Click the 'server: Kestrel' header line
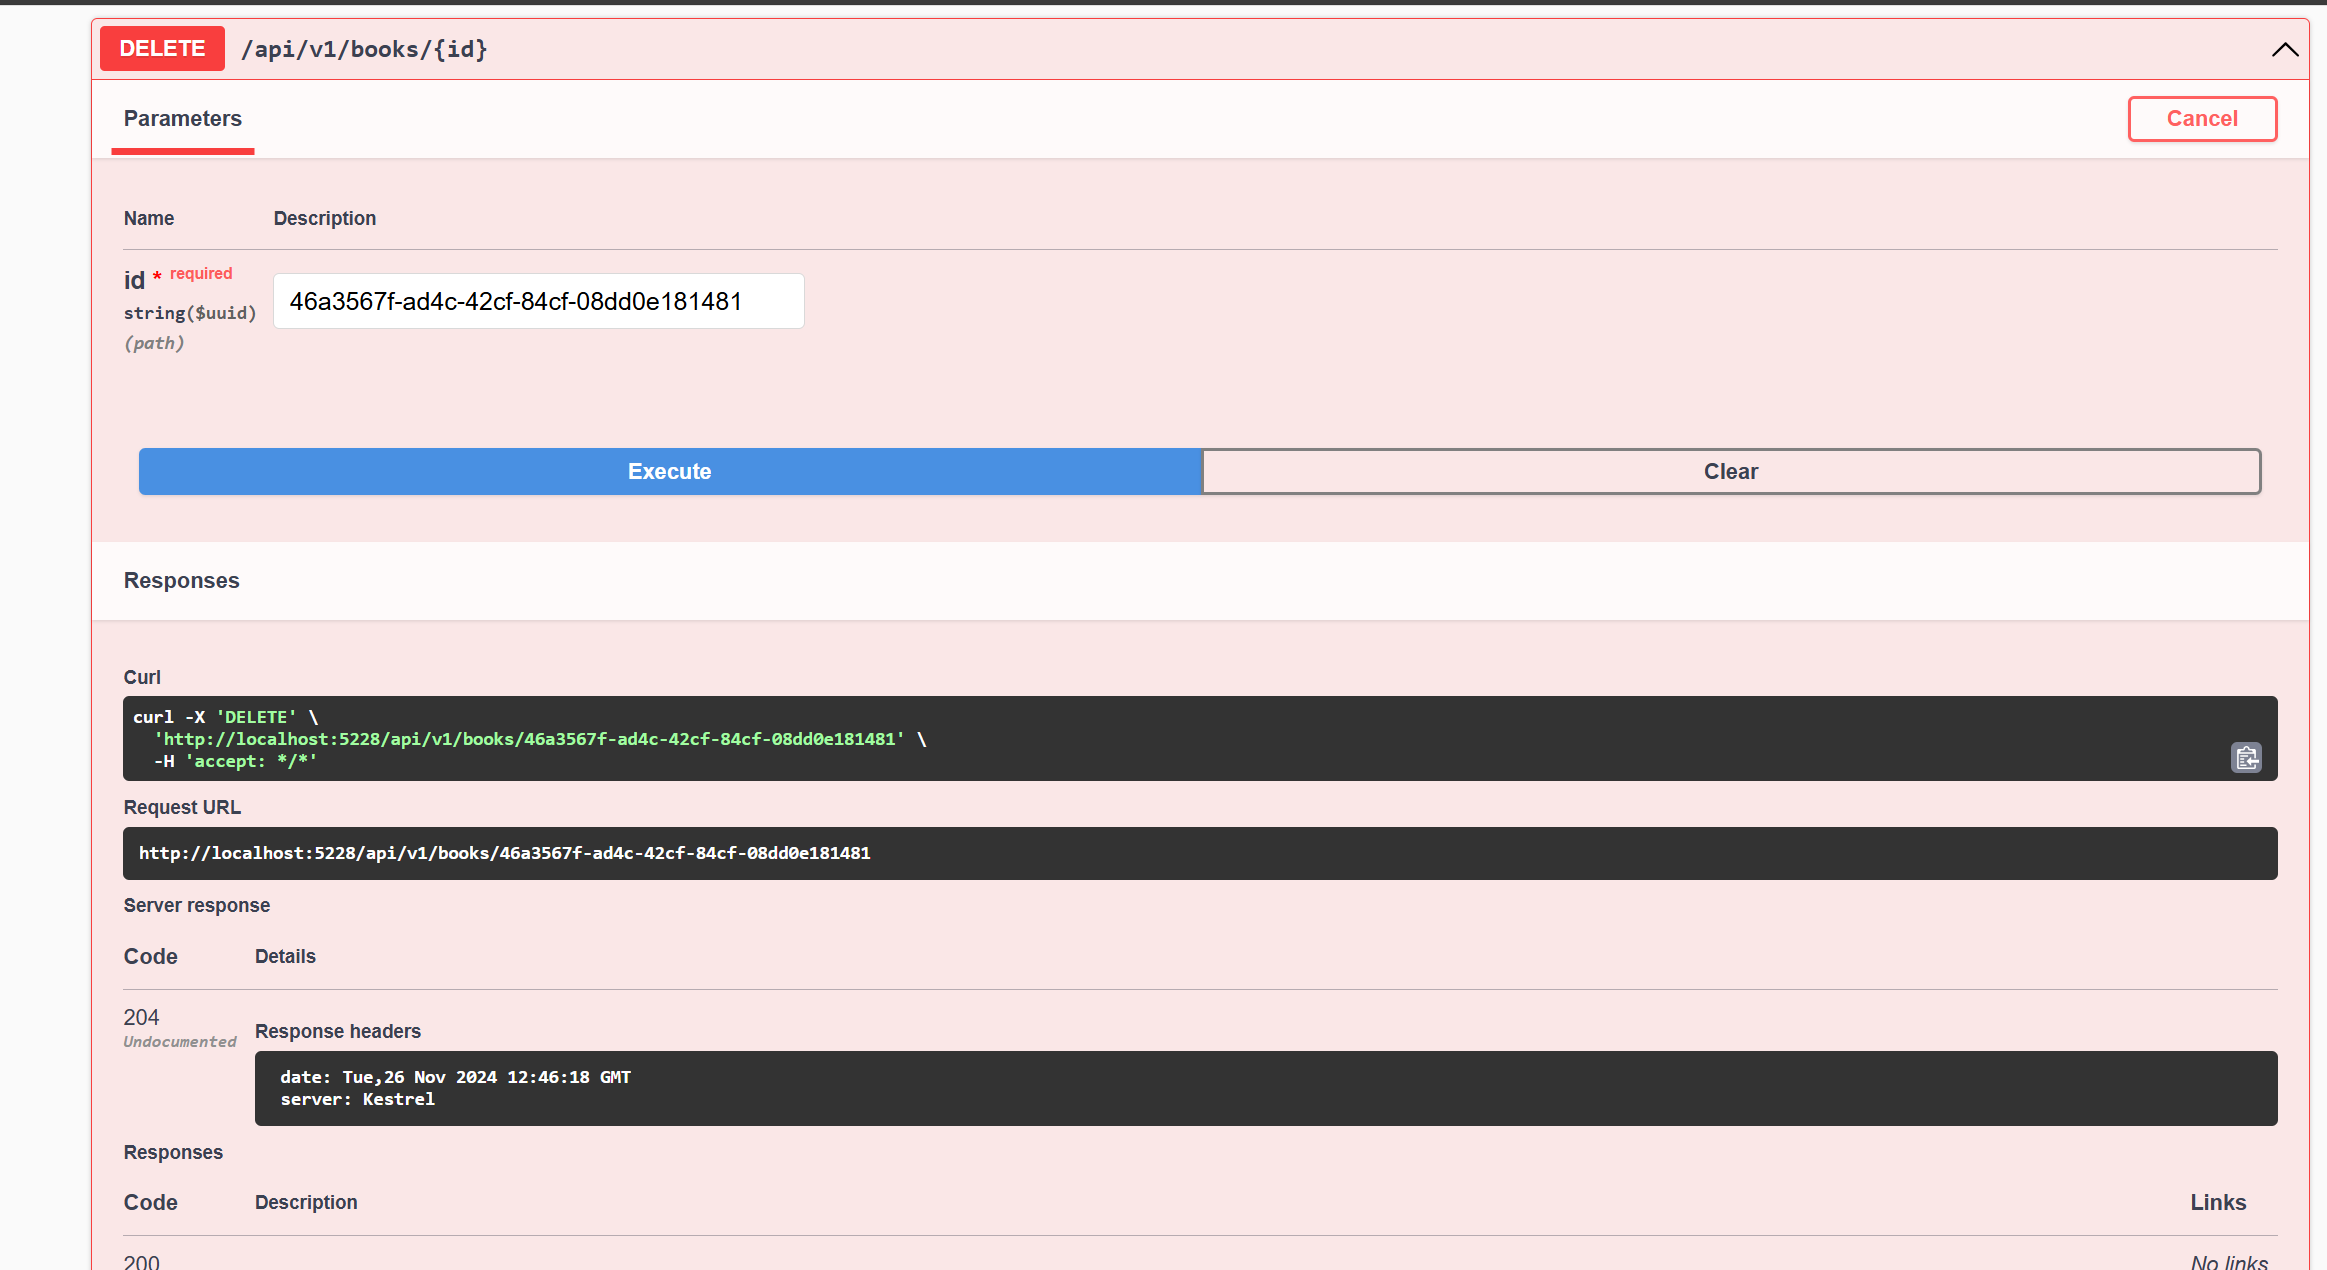This screenshot has width=2327, height=1270. coord(357,1099)
